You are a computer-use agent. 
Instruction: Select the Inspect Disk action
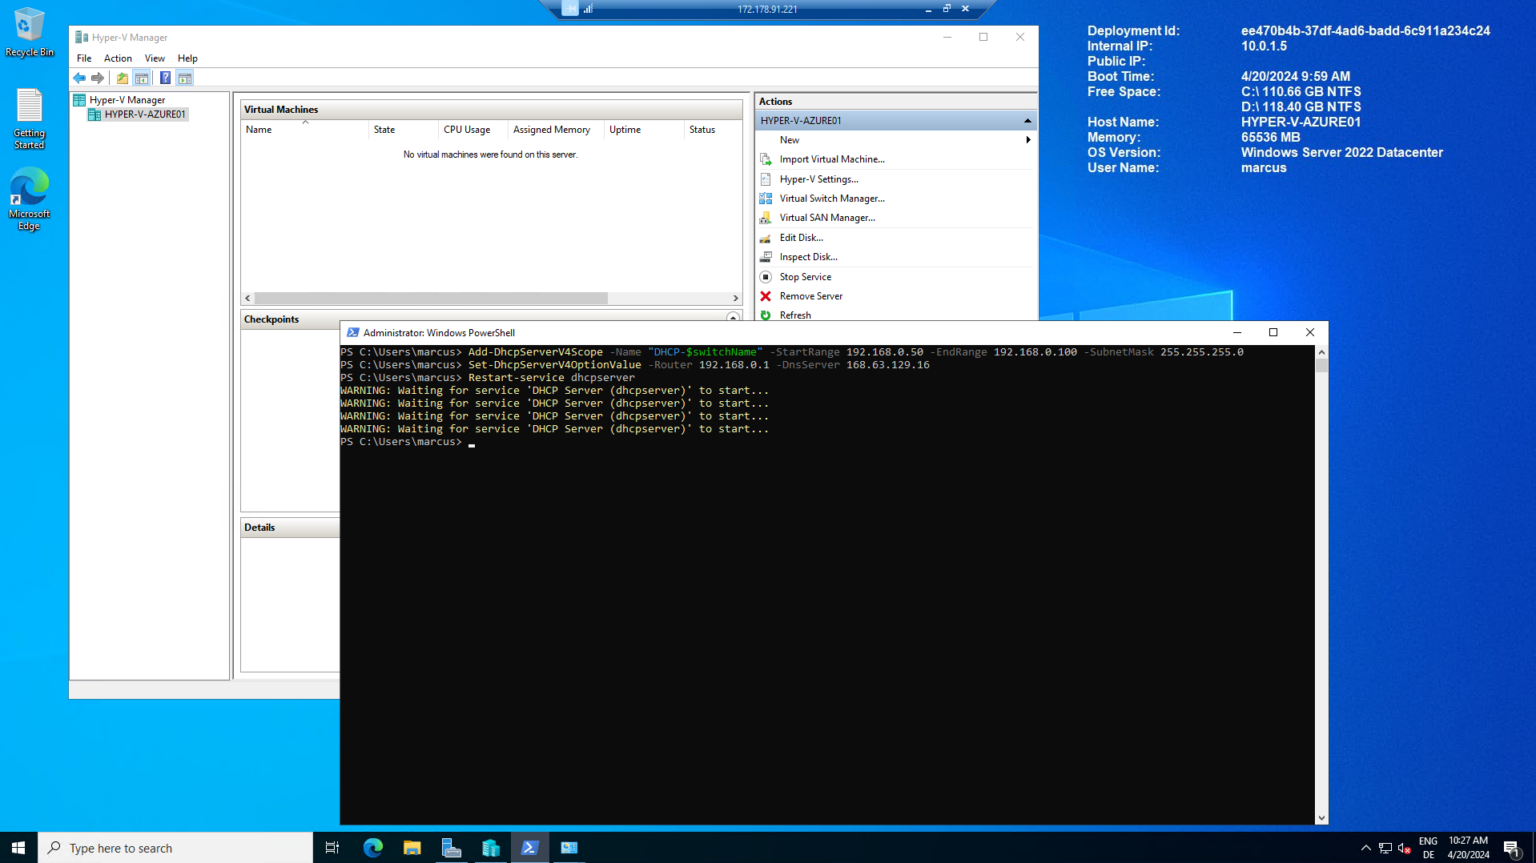click(x=808, y=256)
